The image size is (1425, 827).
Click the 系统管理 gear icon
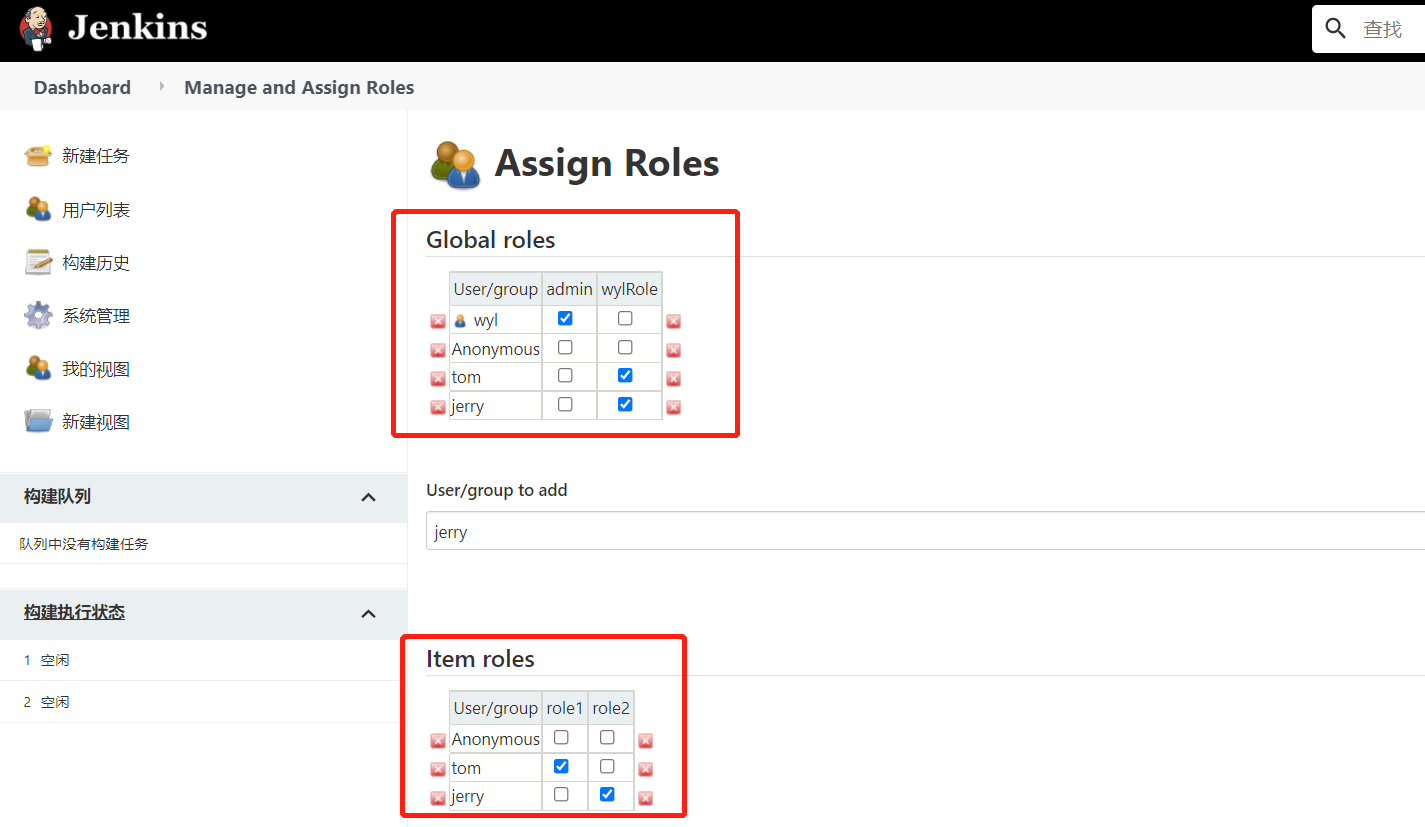(x=38, y=316)
